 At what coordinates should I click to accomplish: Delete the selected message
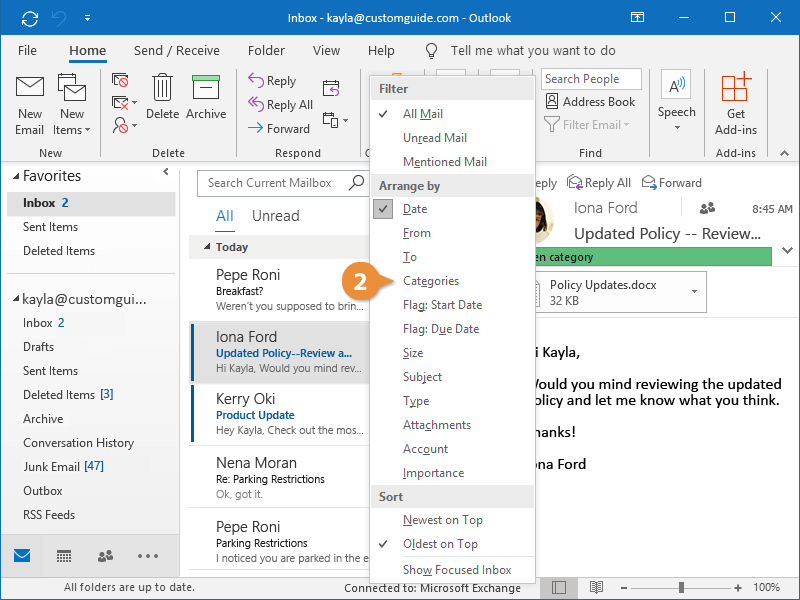(162, 97)
